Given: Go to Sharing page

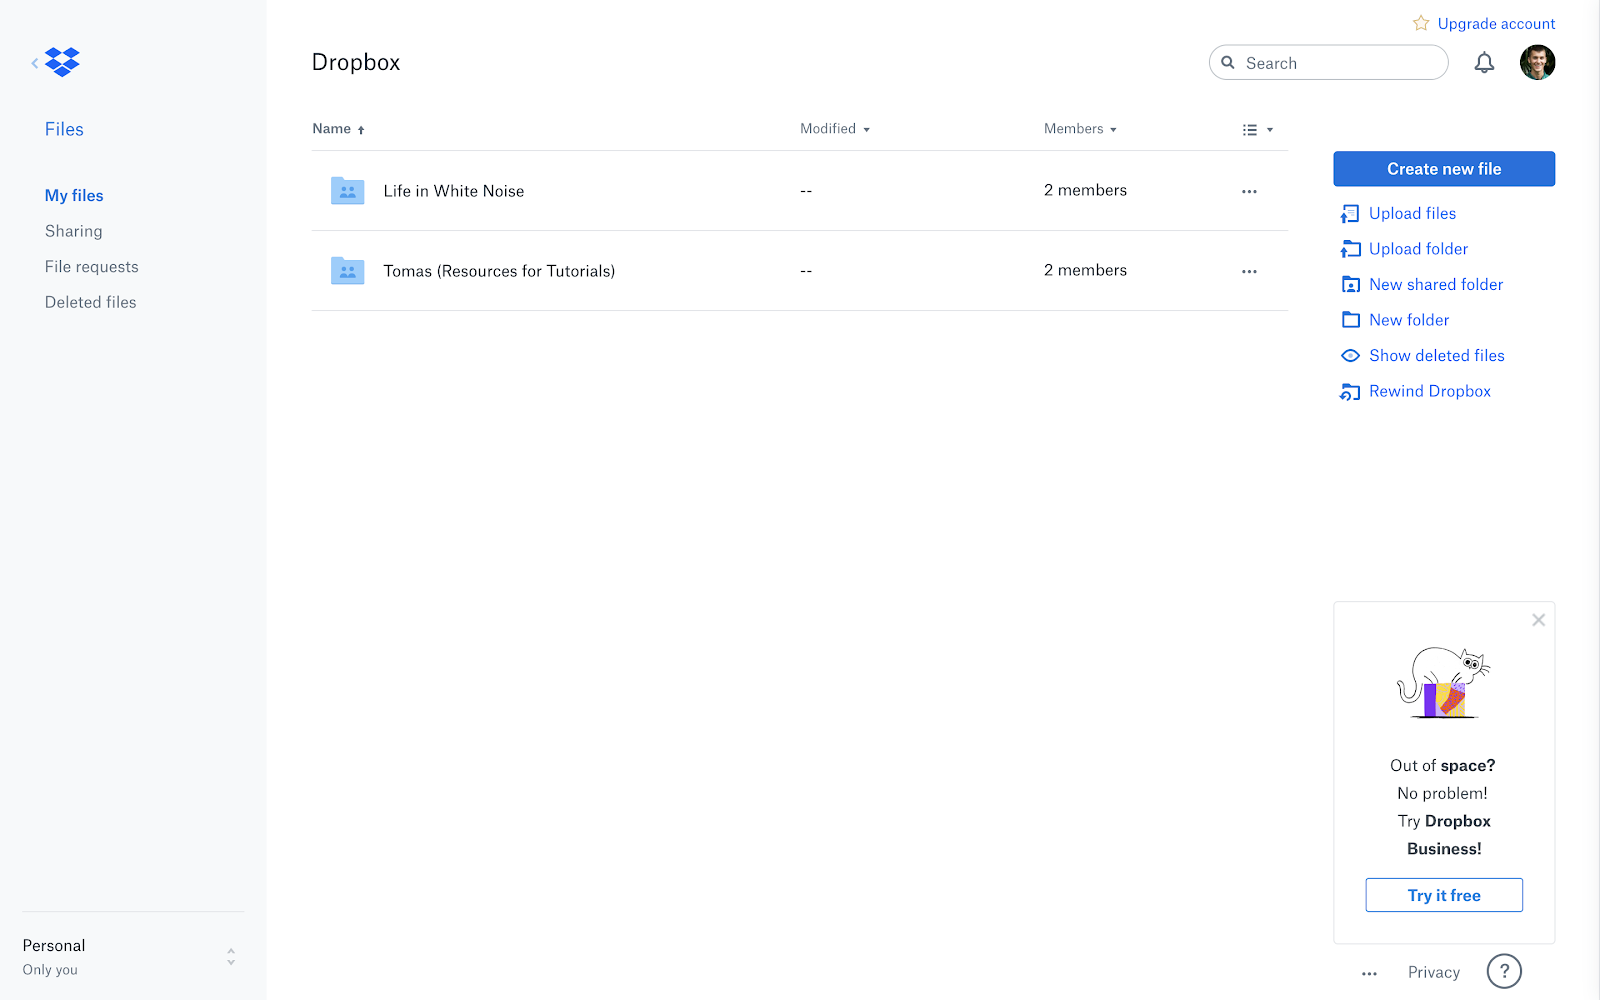Looking at the screenshot, I should (73, 231).
